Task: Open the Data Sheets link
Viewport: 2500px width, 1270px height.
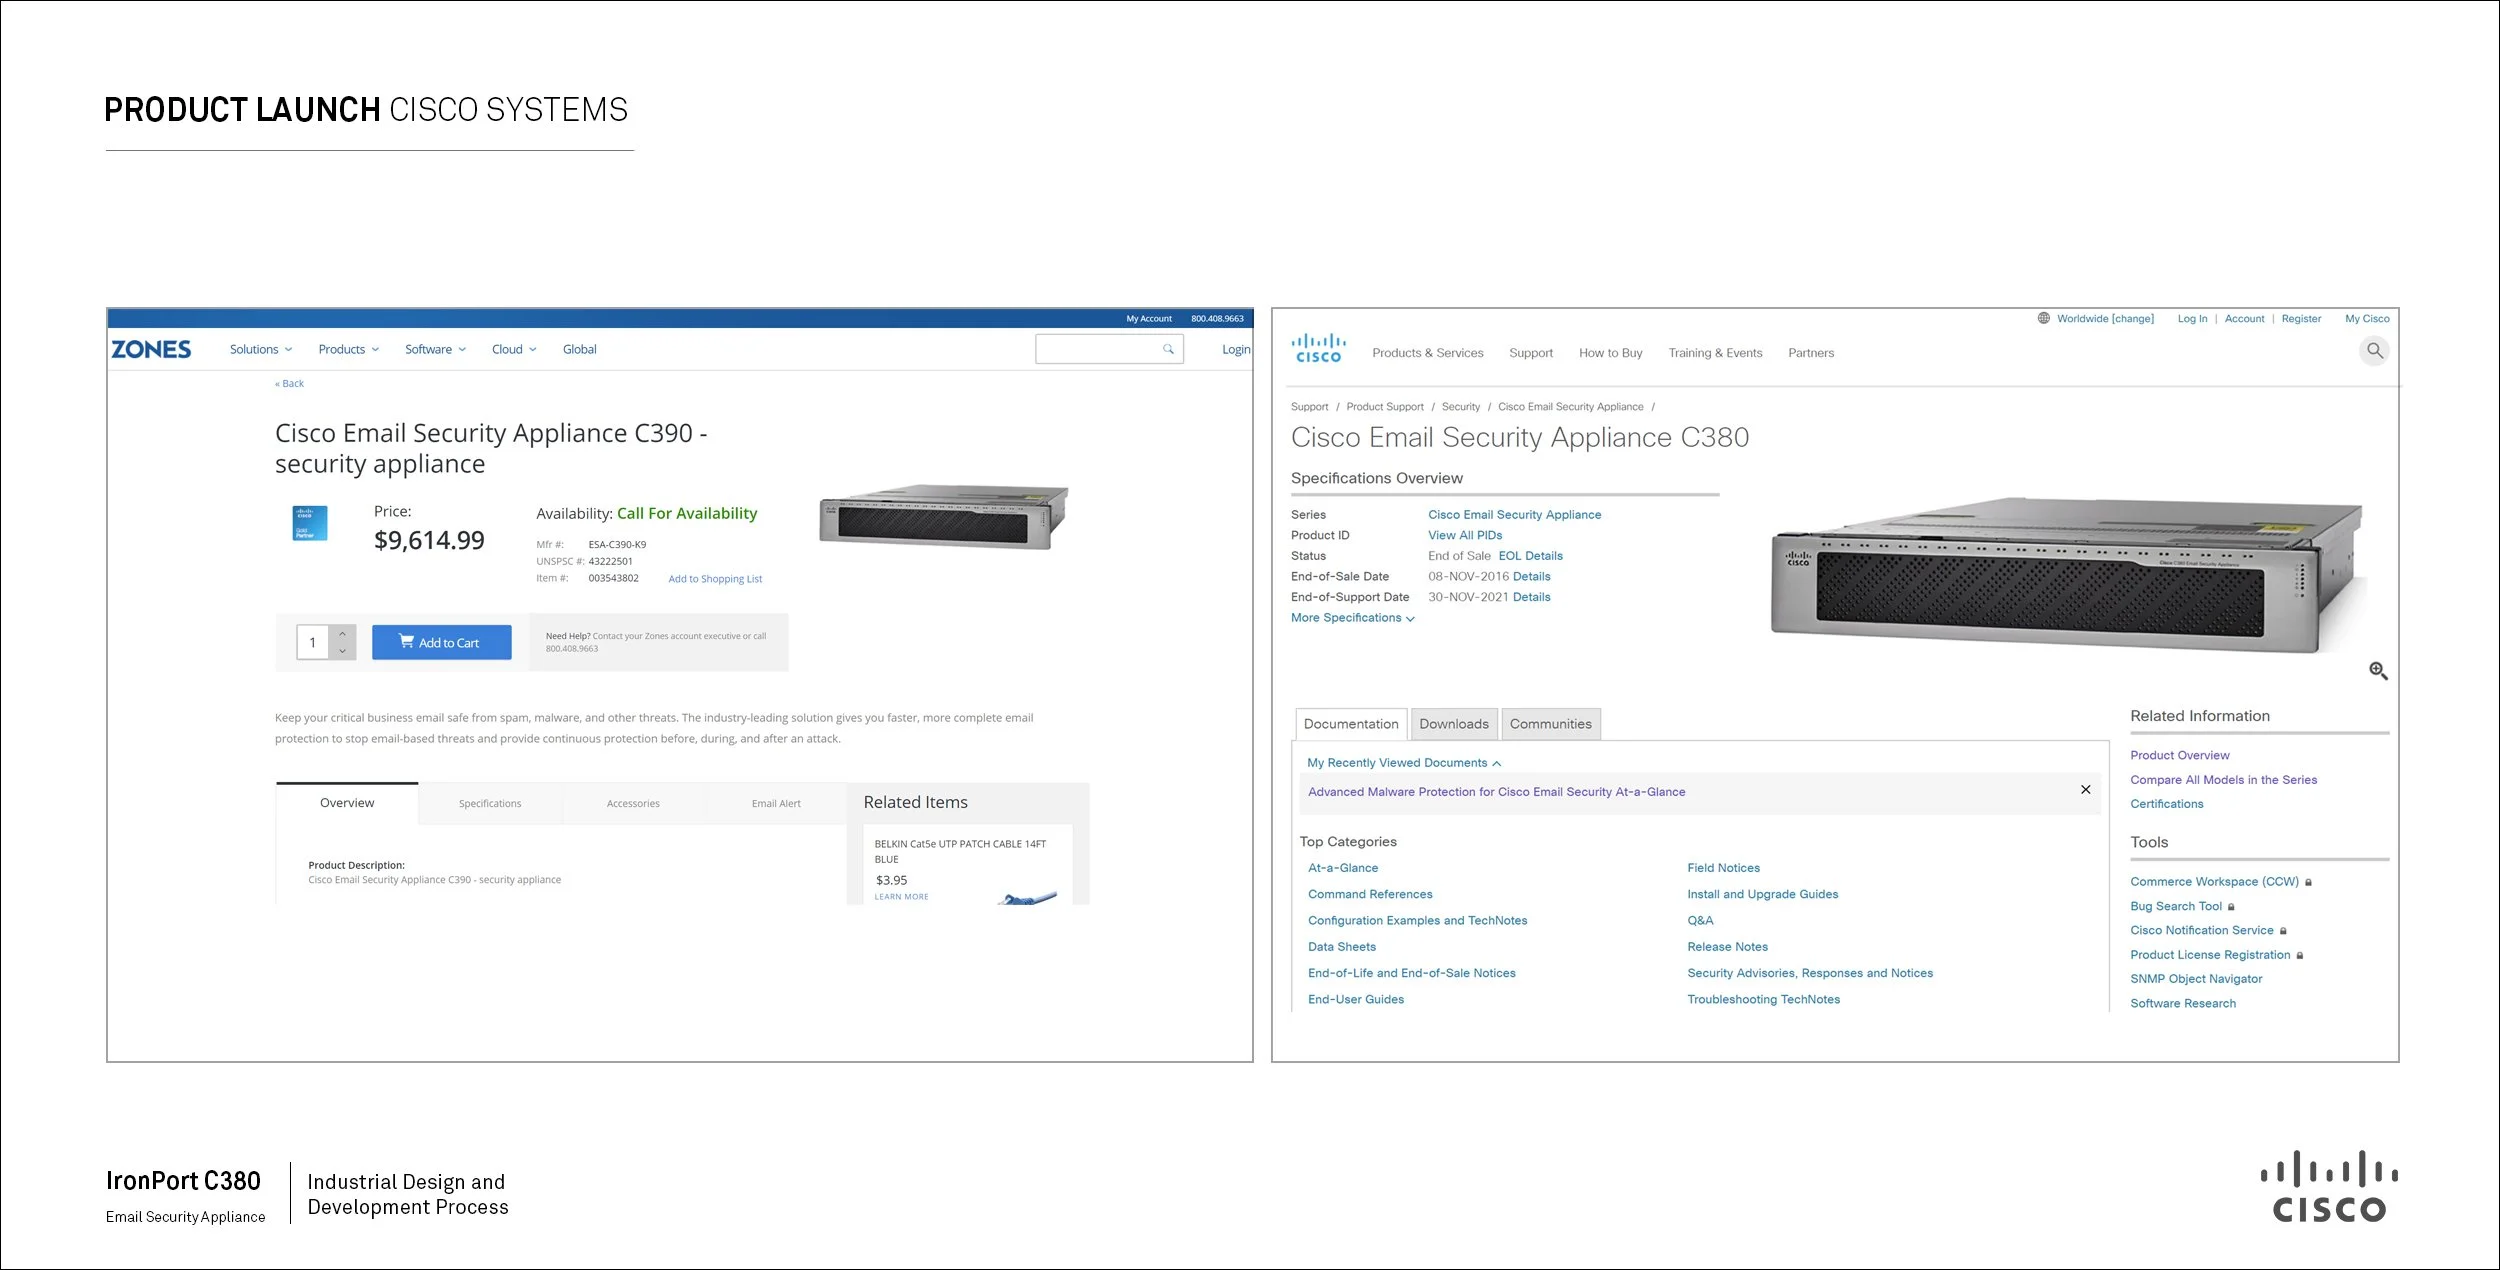Action: click(1341, 947)
